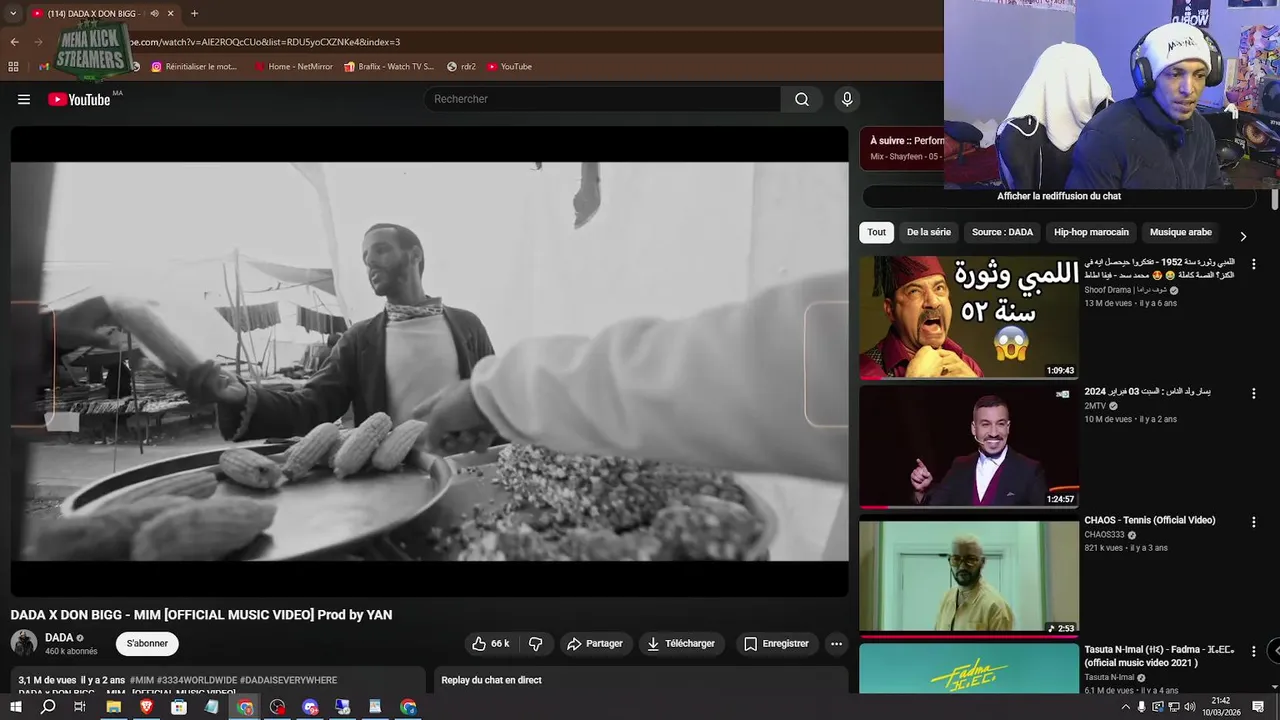Open Home - NetMirror bookmark

point(293,67)
